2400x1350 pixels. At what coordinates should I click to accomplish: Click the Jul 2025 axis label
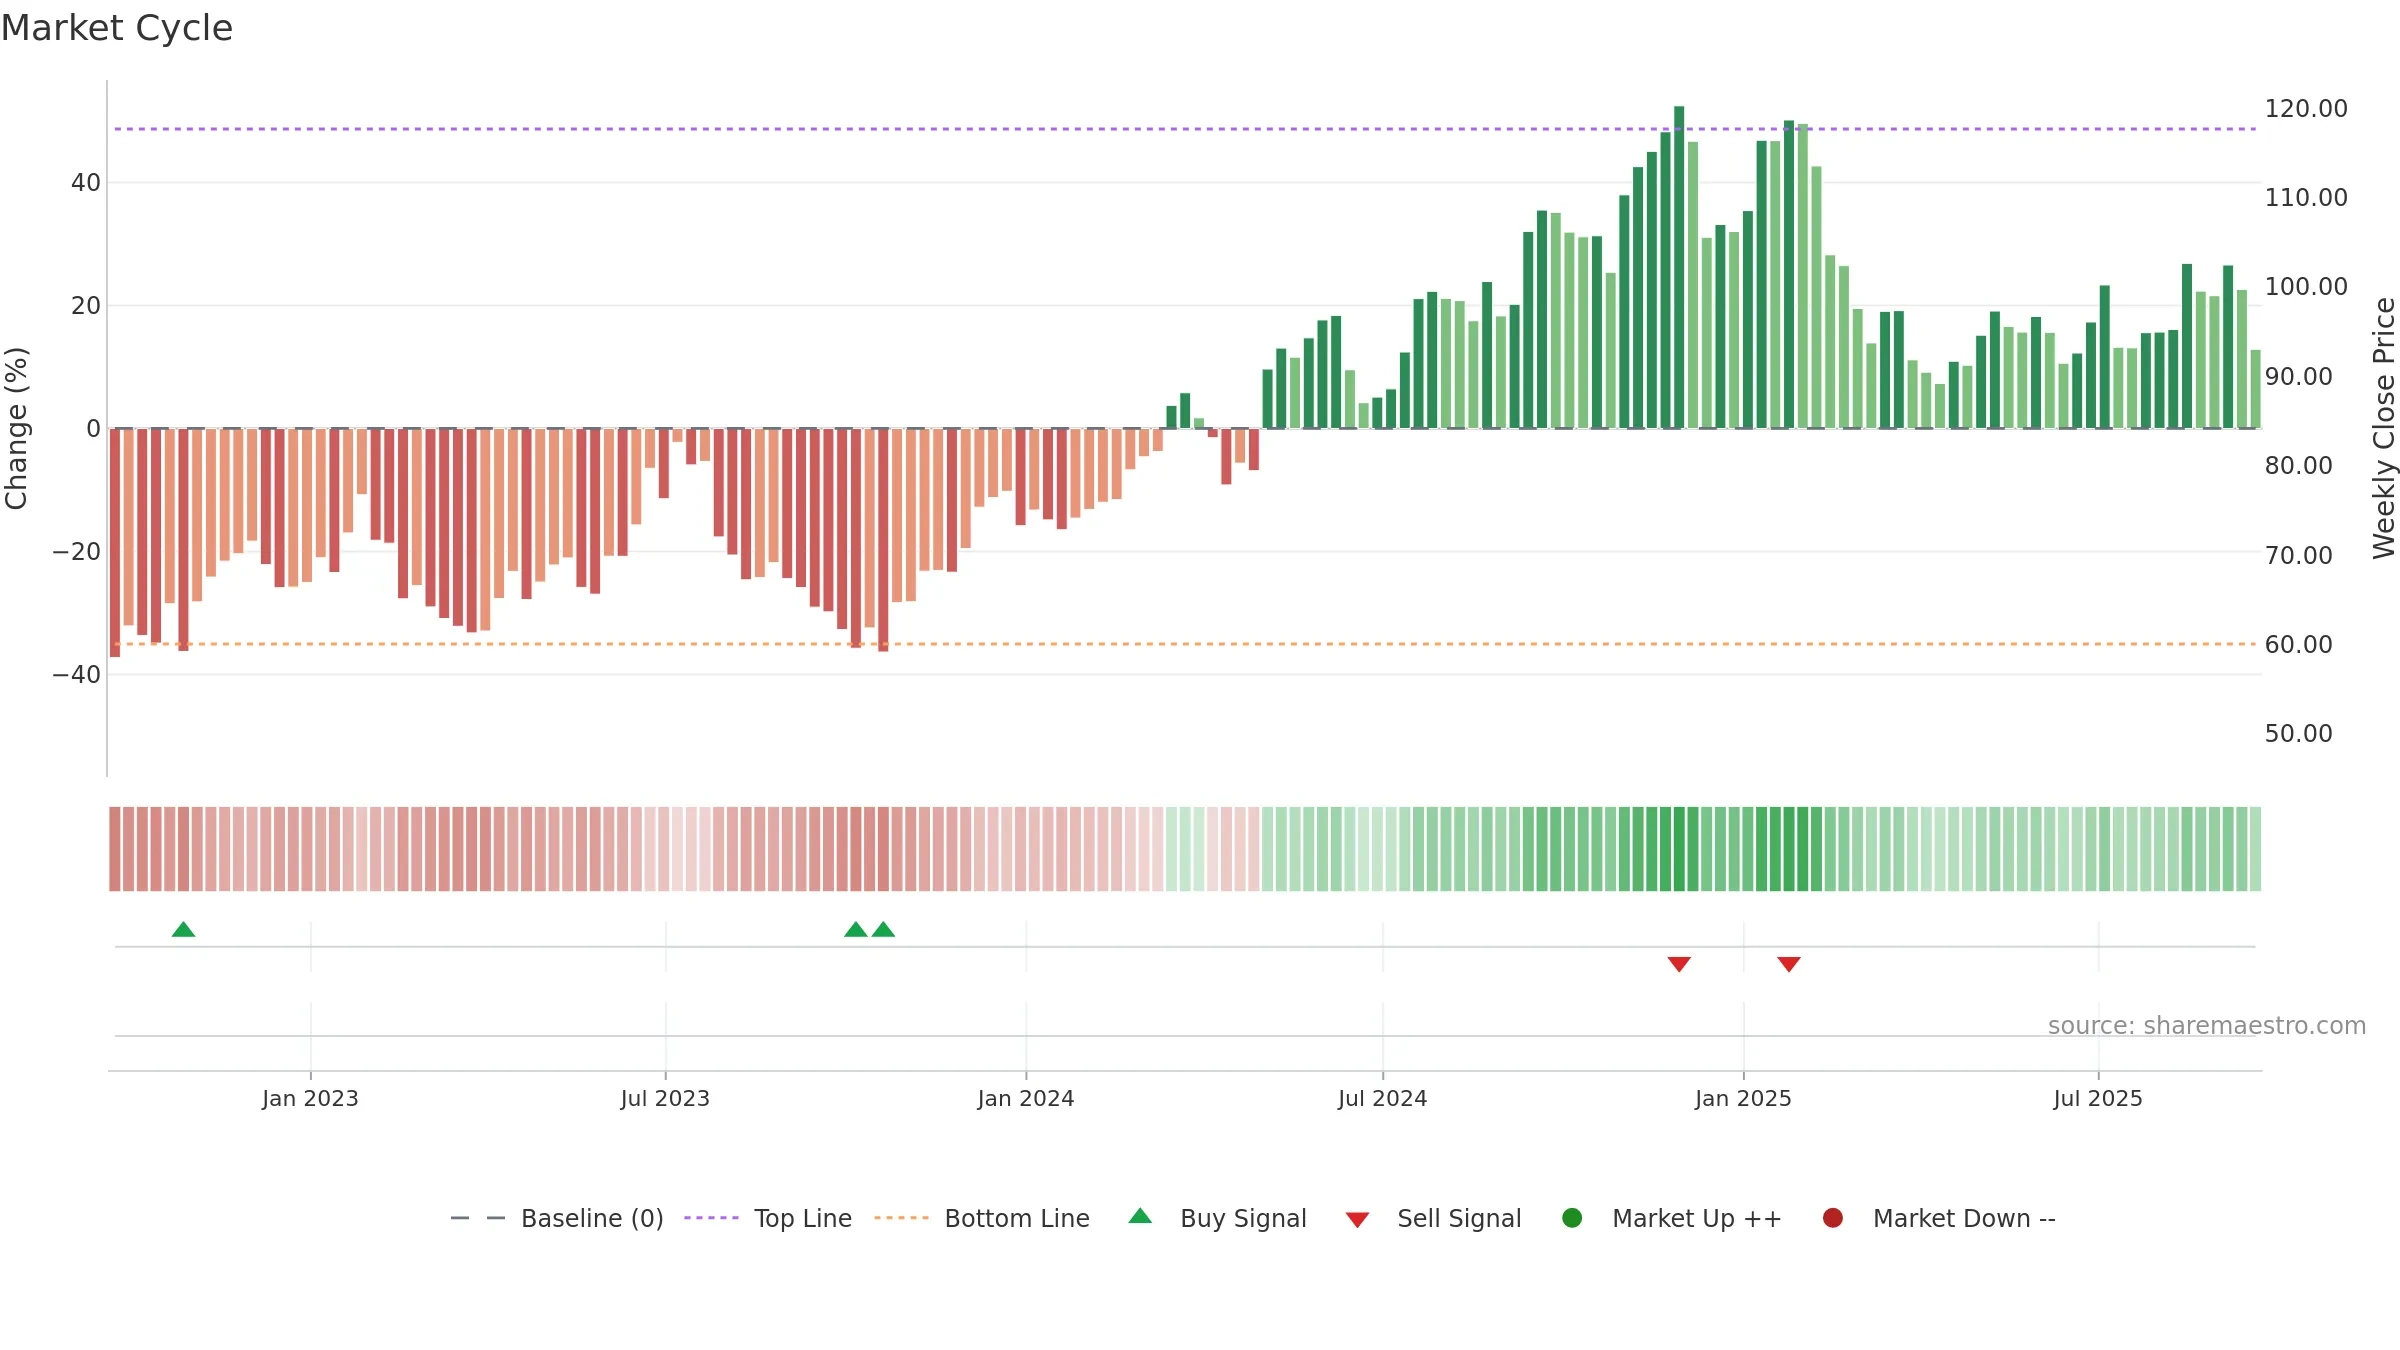click(2098, 1099)
